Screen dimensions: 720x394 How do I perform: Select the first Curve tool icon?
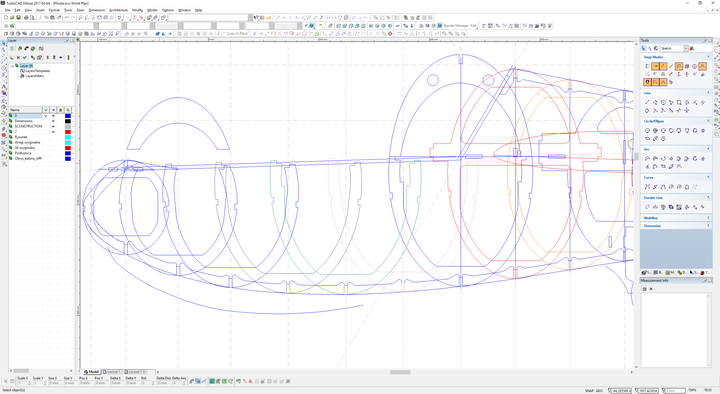pyautogui.click(x=647, y=187)
